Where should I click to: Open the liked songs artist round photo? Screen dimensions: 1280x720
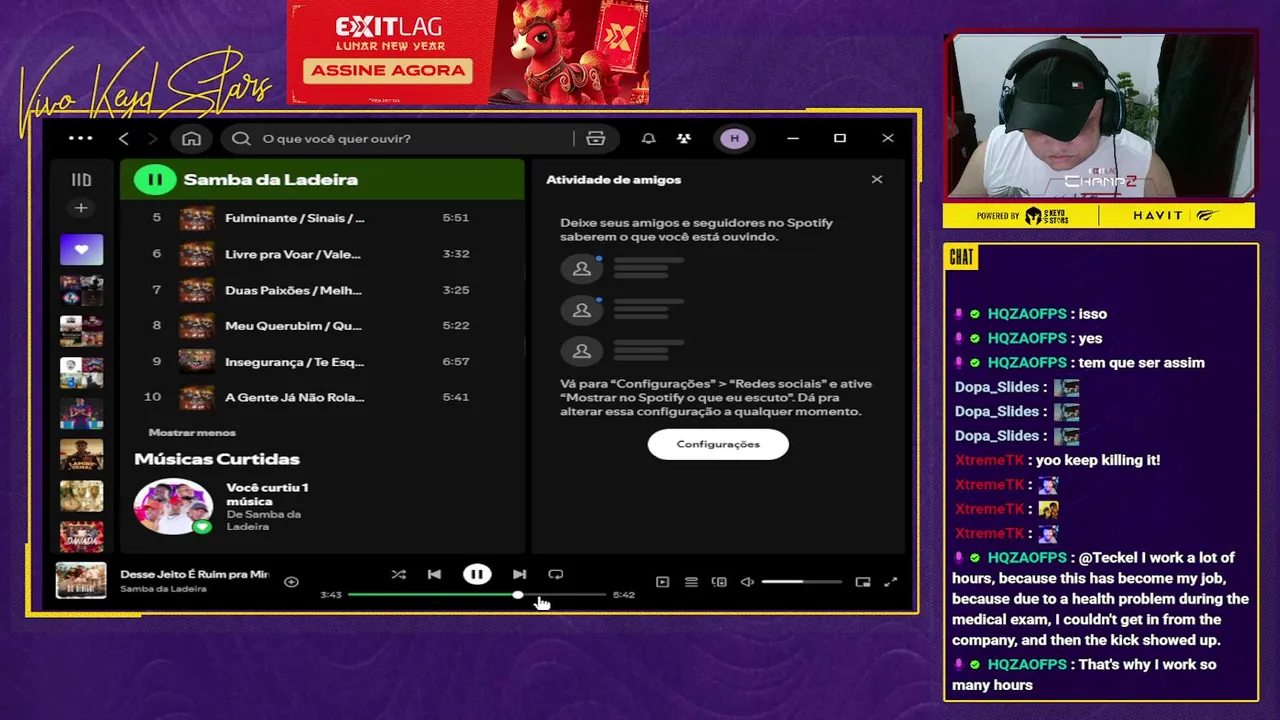click(173, 506)
